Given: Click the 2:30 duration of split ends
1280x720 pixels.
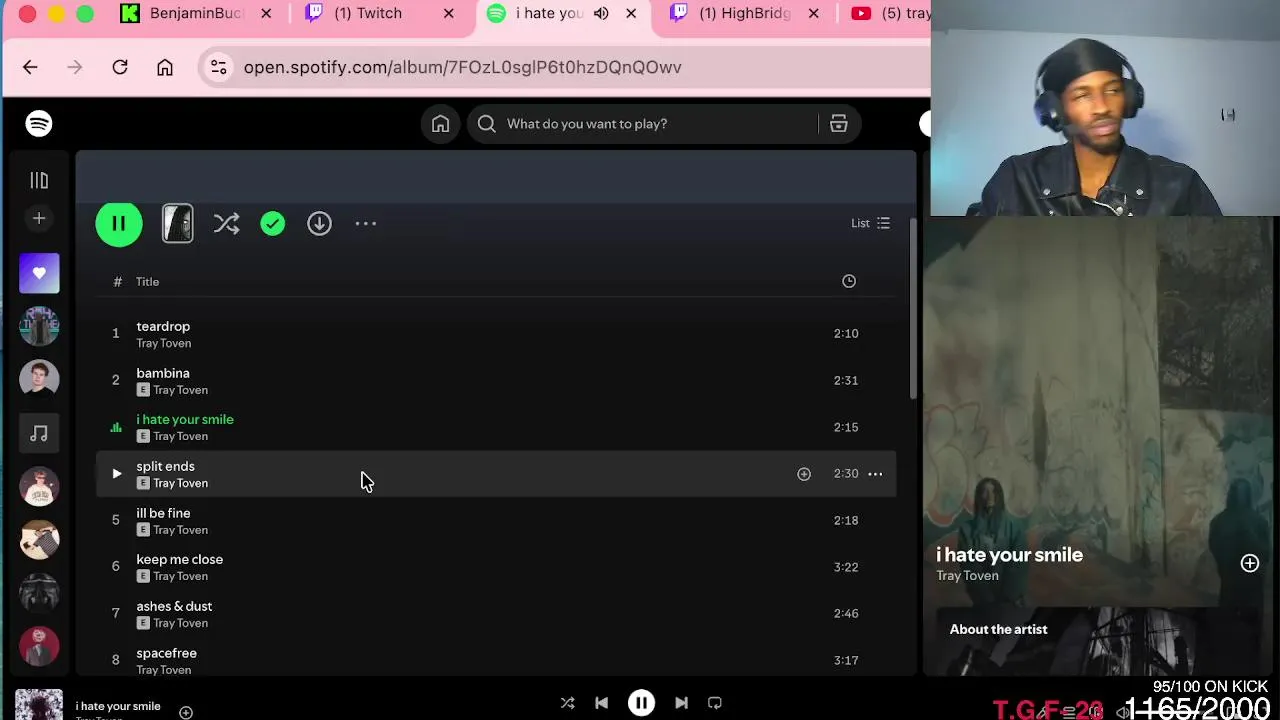Looking at the screenshot, I should [x=846, y=473].
